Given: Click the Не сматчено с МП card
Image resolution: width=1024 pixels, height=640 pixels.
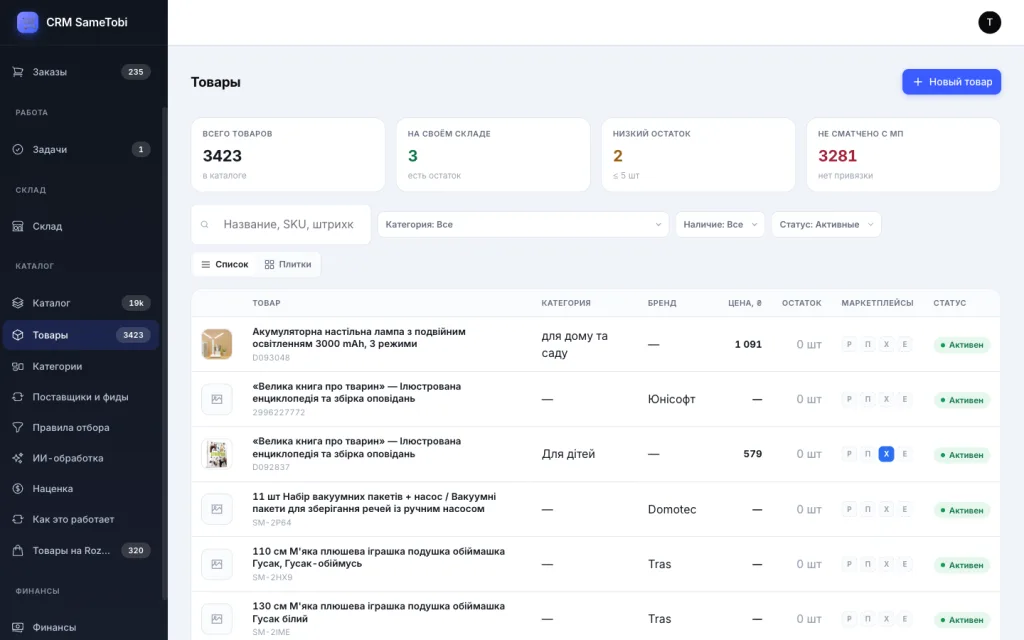Looking at the screenshot, I should pyautogui.click(x=903, y=155).
